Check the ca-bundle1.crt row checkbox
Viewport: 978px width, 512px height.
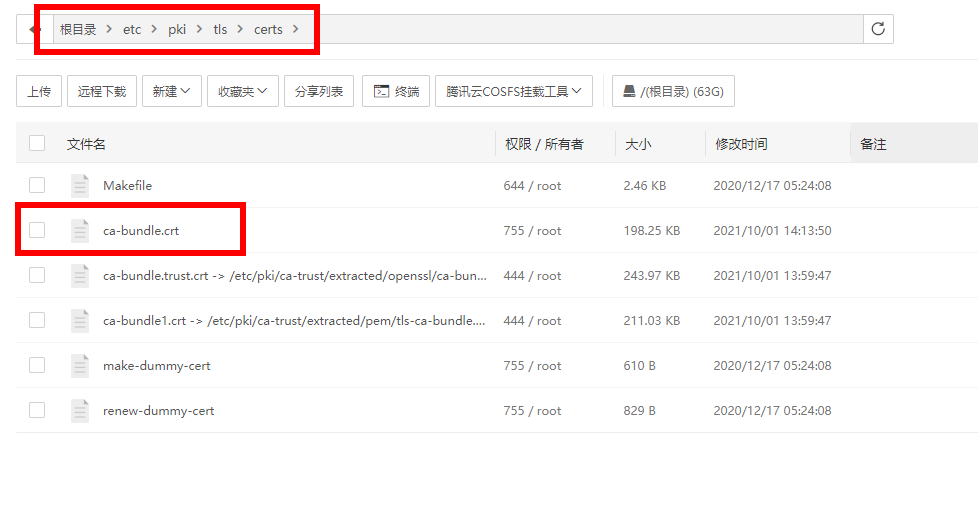(x=37, y=320)
